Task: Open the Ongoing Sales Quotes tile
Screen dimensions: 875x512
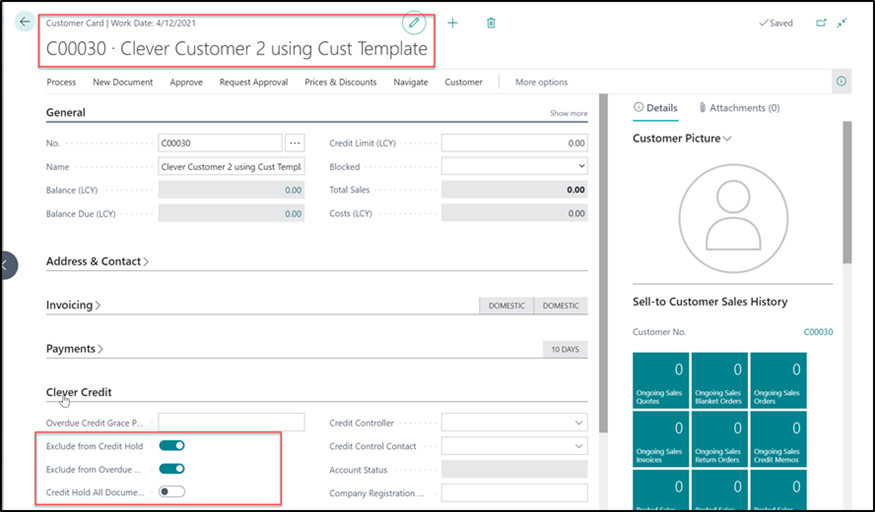Action: (661, 380)
